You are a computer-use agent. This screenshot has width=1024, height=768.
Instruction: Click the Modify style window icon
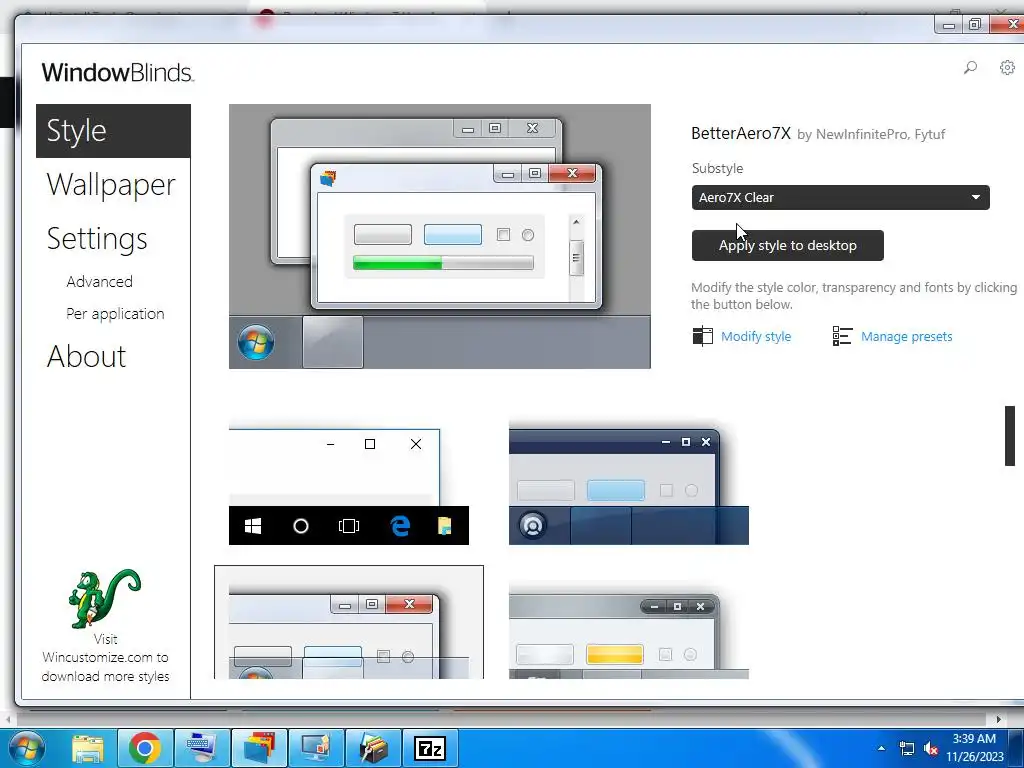point(703,336)
